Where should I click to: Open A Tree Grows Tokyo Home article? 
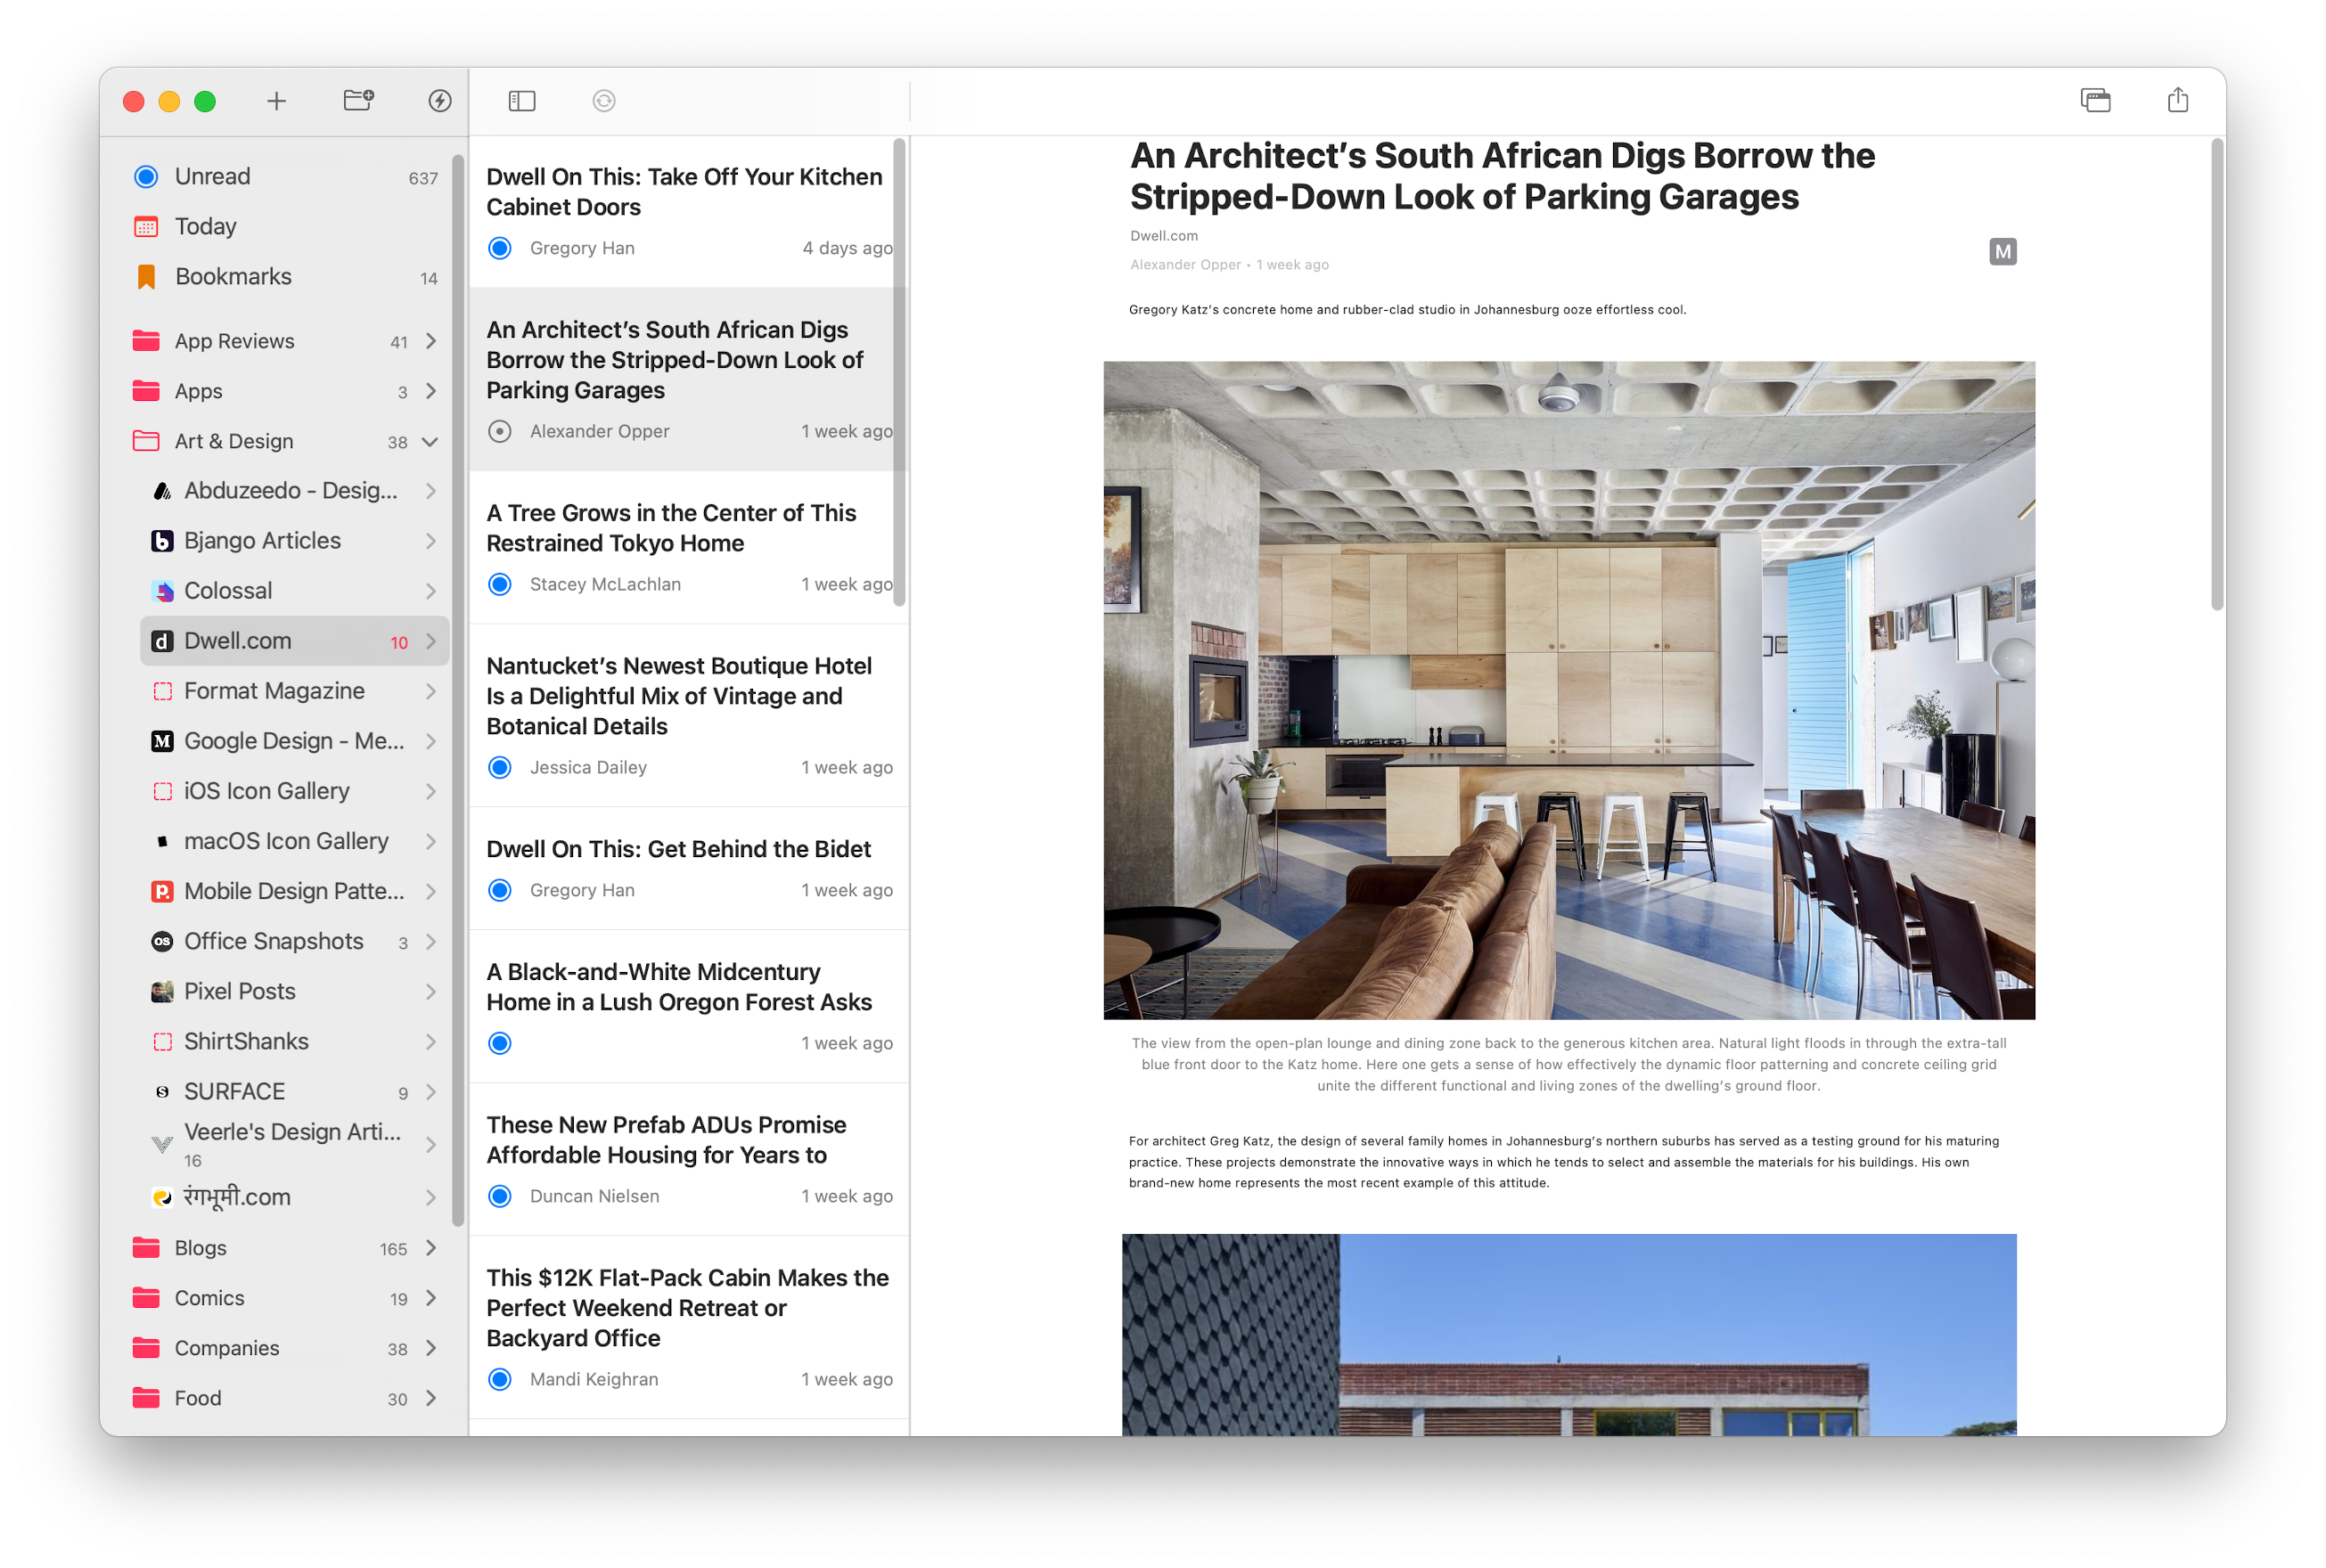(688, 547)
